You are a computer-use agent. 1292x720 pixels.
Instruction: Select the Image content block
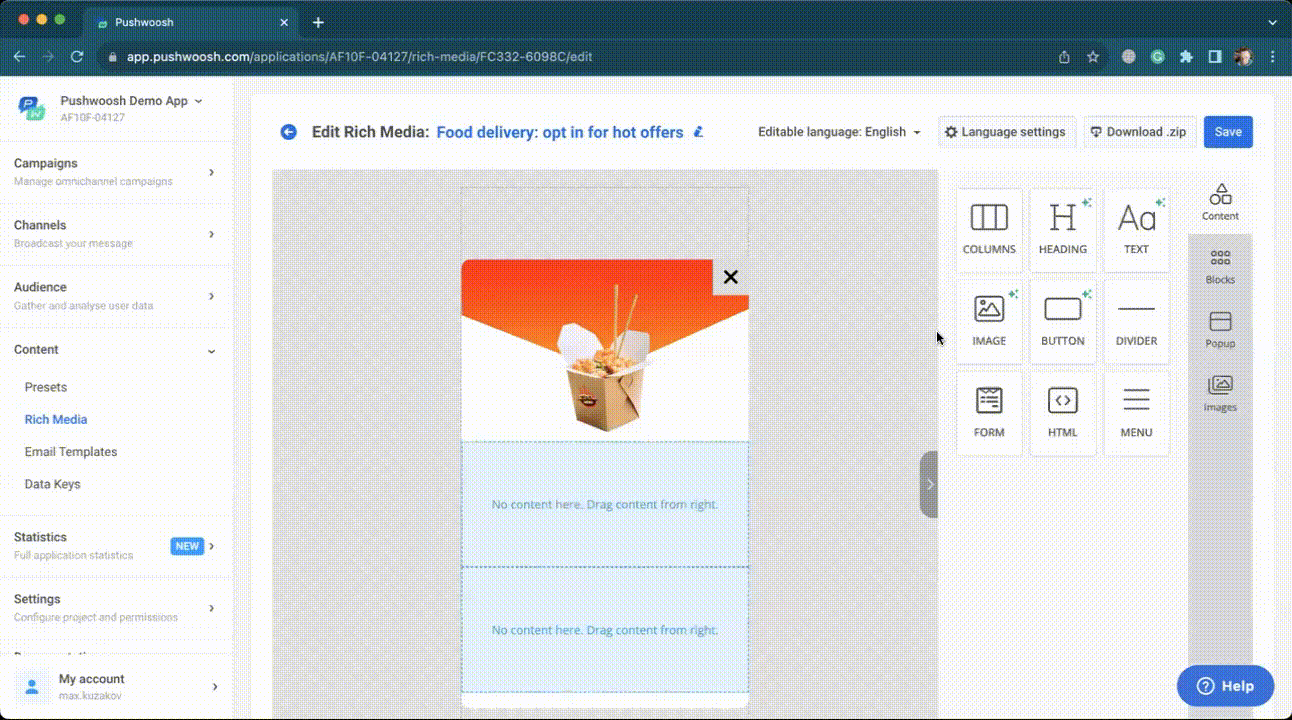click(989, 321)
